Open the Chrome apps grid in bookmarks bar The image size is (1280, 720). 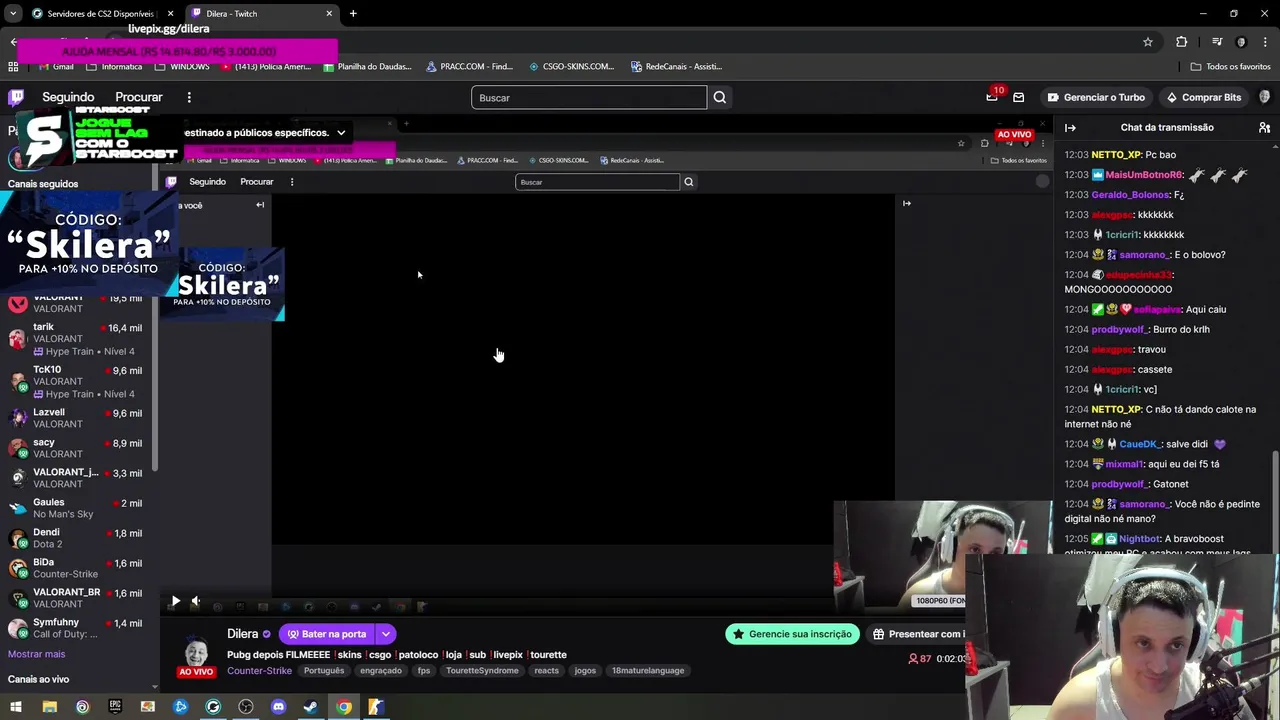coord(13,66)
